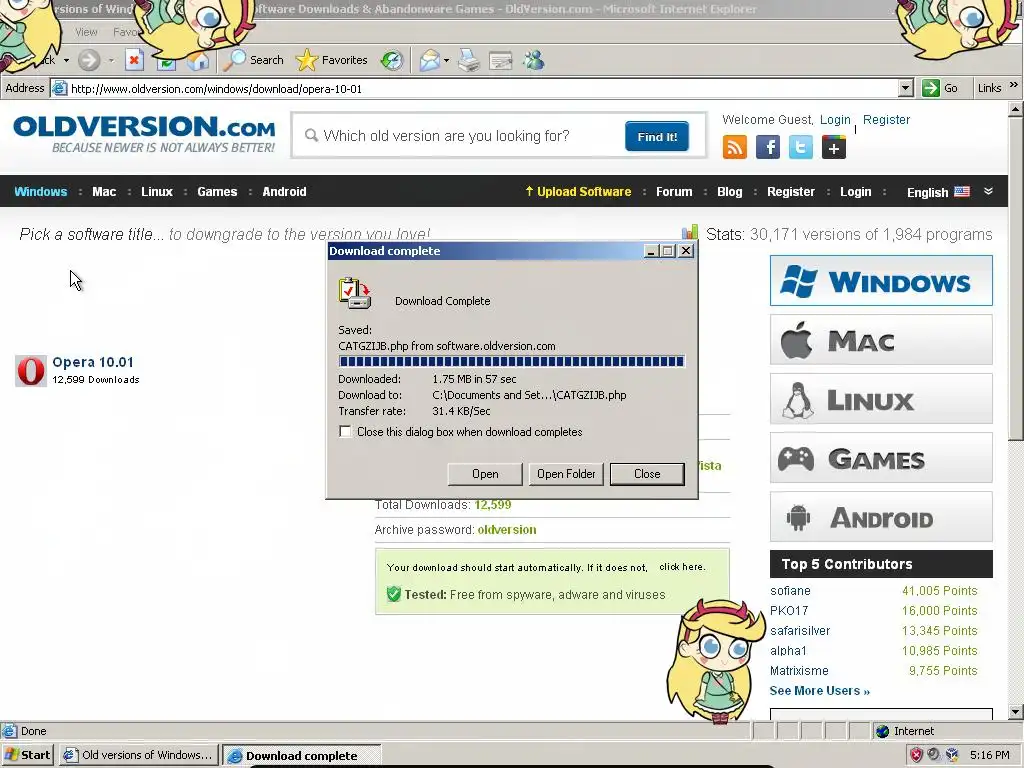
Task: Click the Games platform banner
Action: 881,458
